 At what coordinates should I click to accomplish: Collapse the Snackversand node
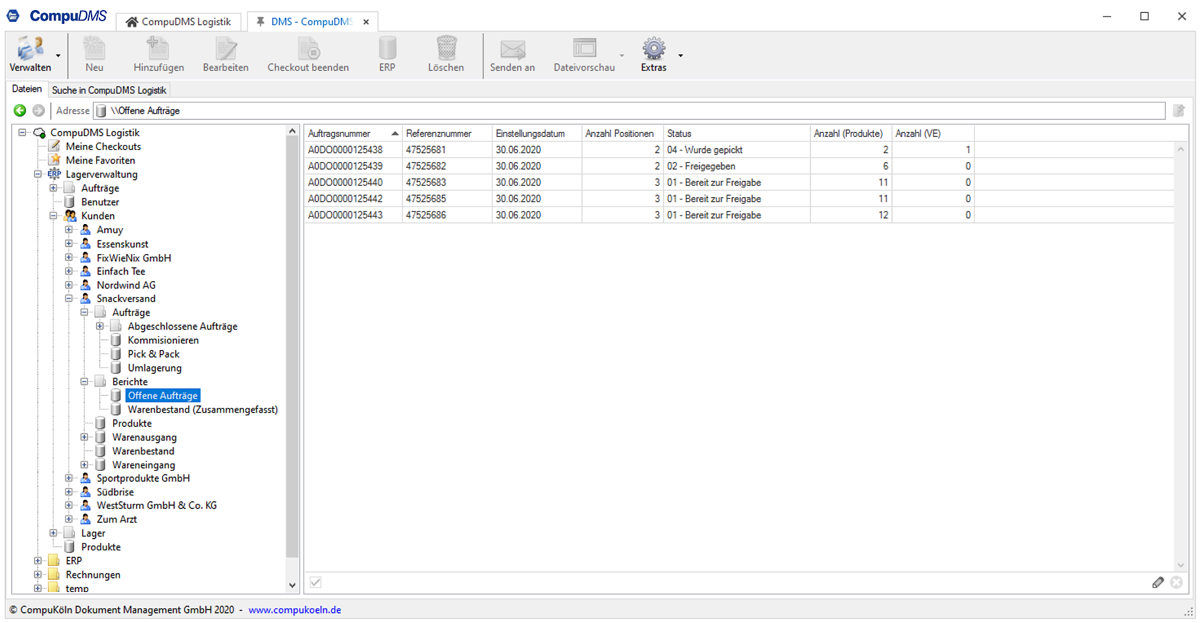pyautogui.click(x=69, y=299)
